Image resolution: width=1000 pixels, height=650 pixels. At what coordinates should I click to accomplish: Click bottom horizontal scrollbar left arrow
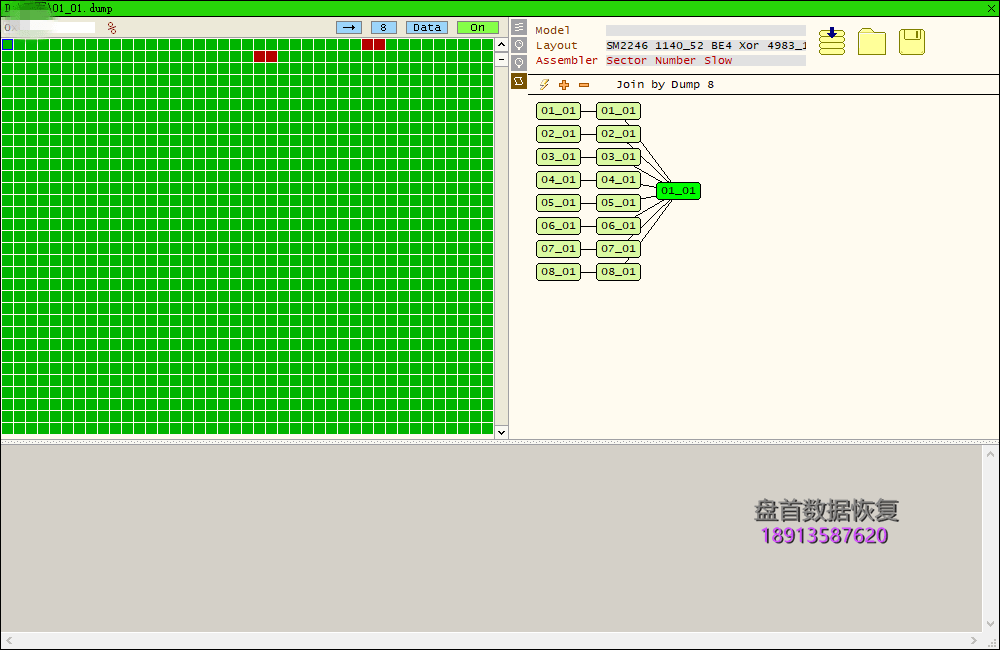point(9,640)
